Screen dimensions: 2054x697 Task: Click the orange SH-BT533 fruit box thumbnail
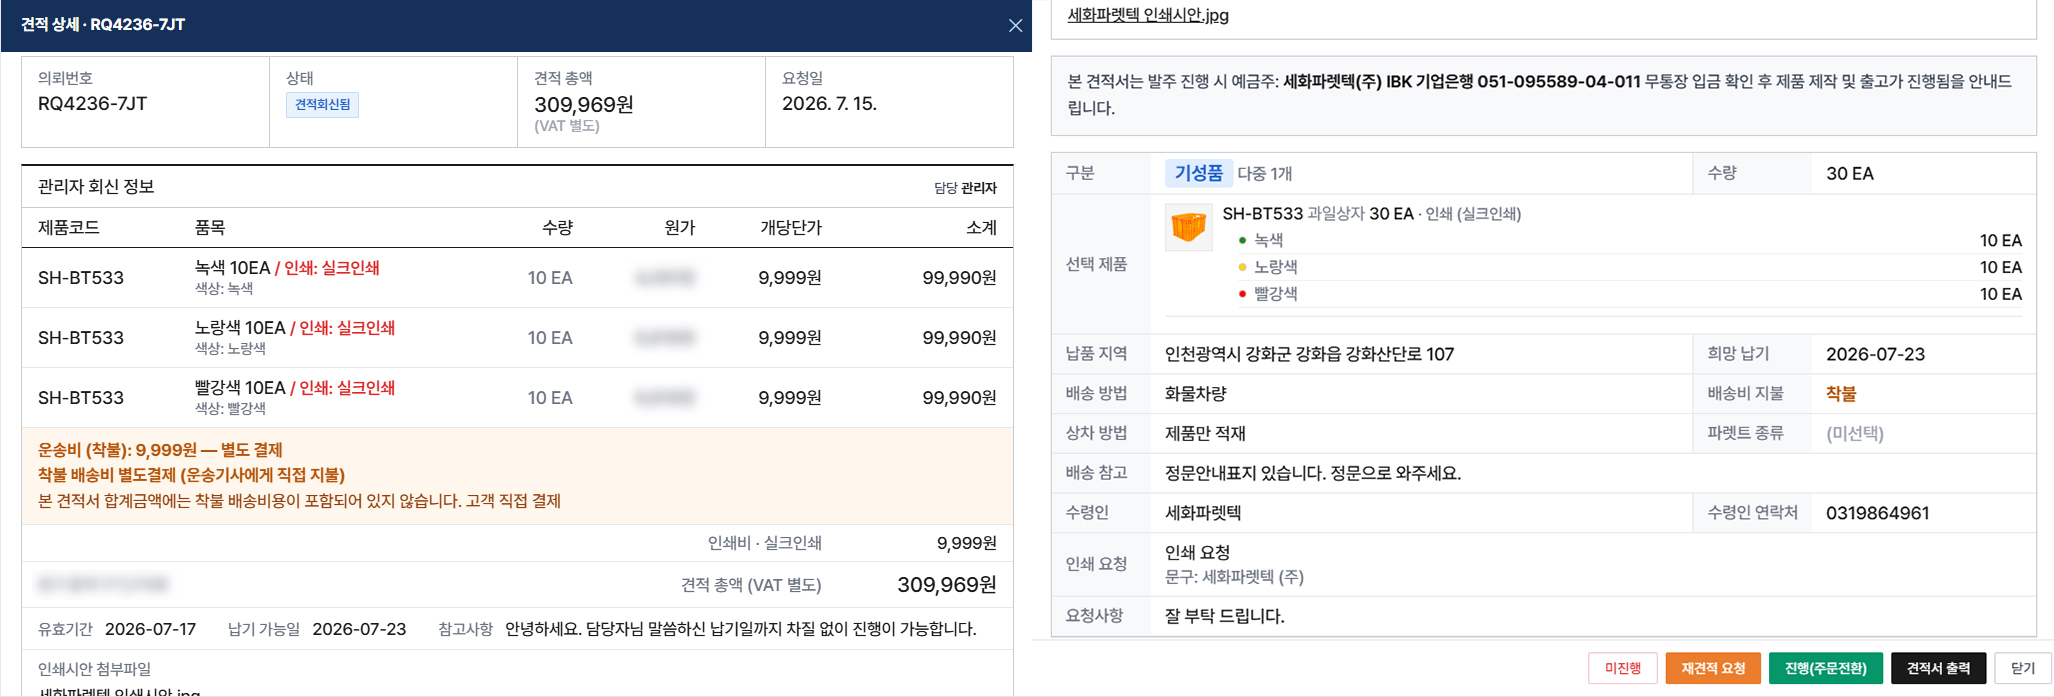(x=1188, y=227)
